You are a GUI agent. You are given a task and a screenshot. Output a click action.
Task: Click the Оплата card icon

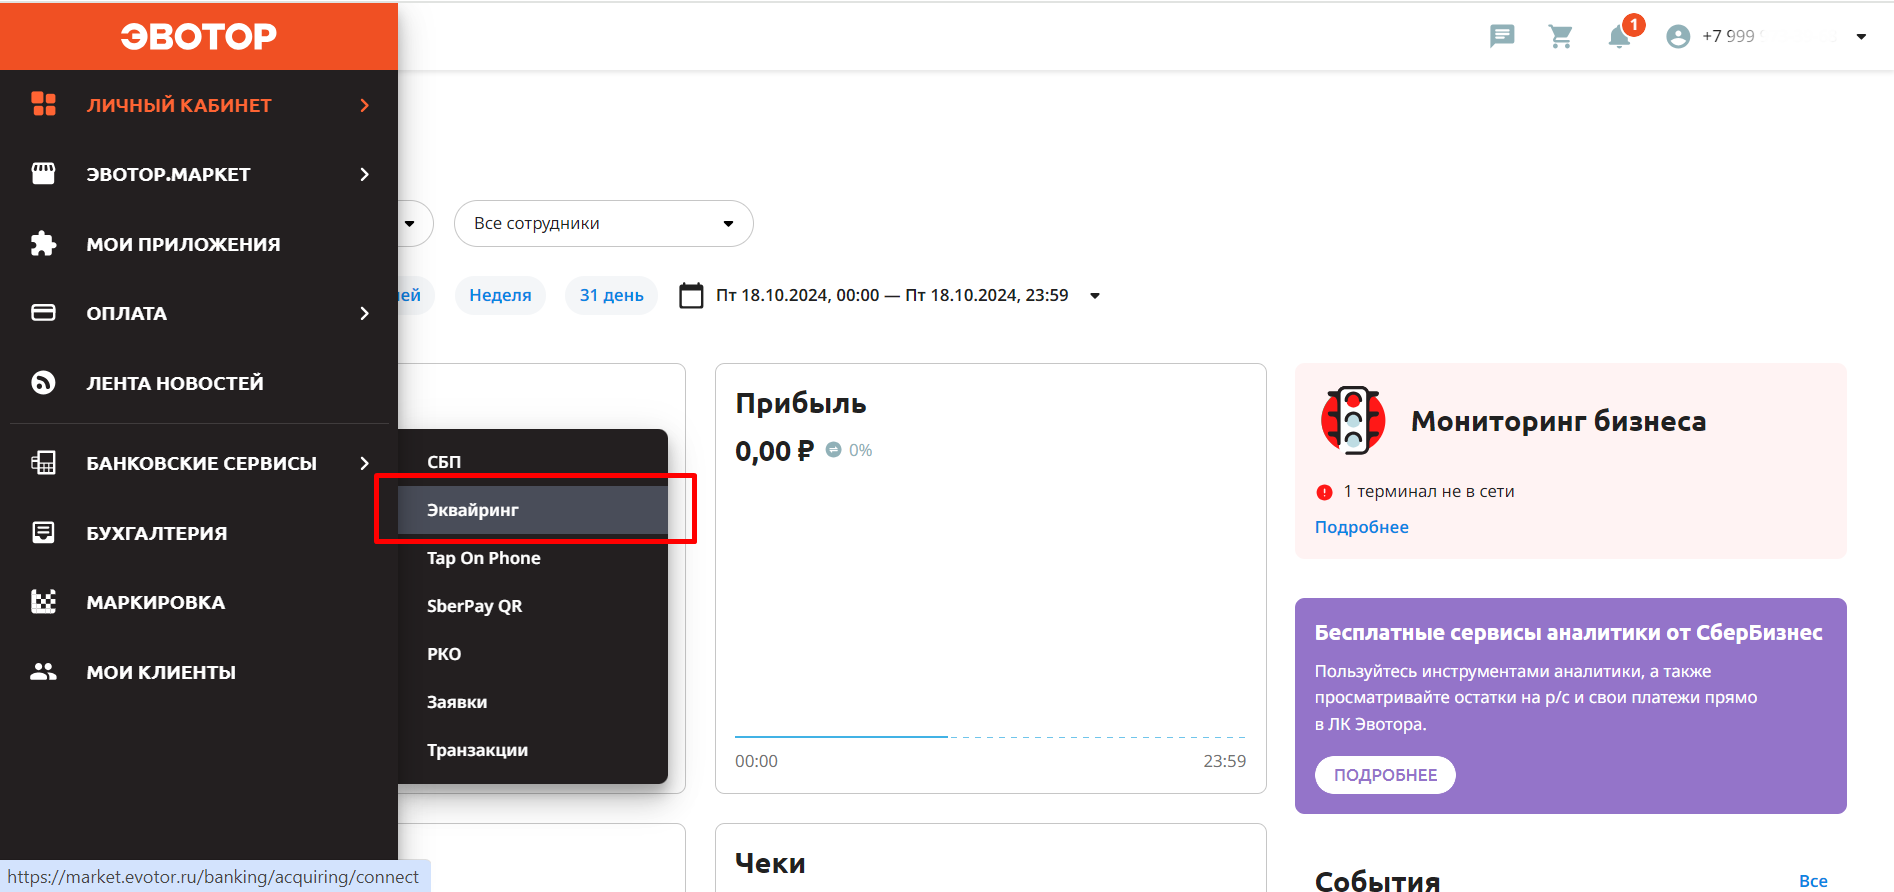click(x=44, y=313)
